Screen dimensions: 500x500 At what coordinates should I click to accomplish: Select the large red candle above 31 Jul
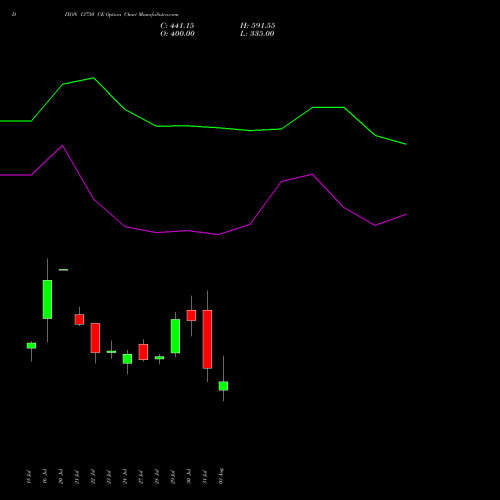tap(207, 339)
